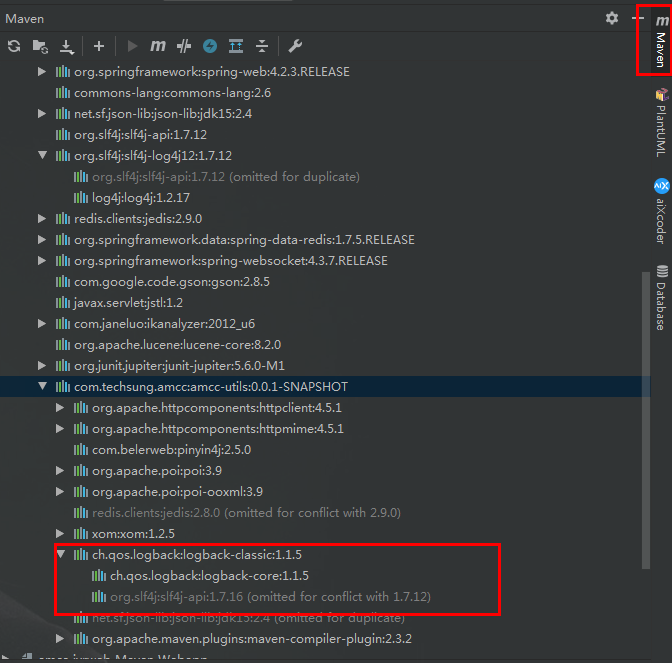Collapse the logback-classic:1.1.5 node
The image size is (672, 663).
point(61,554)
